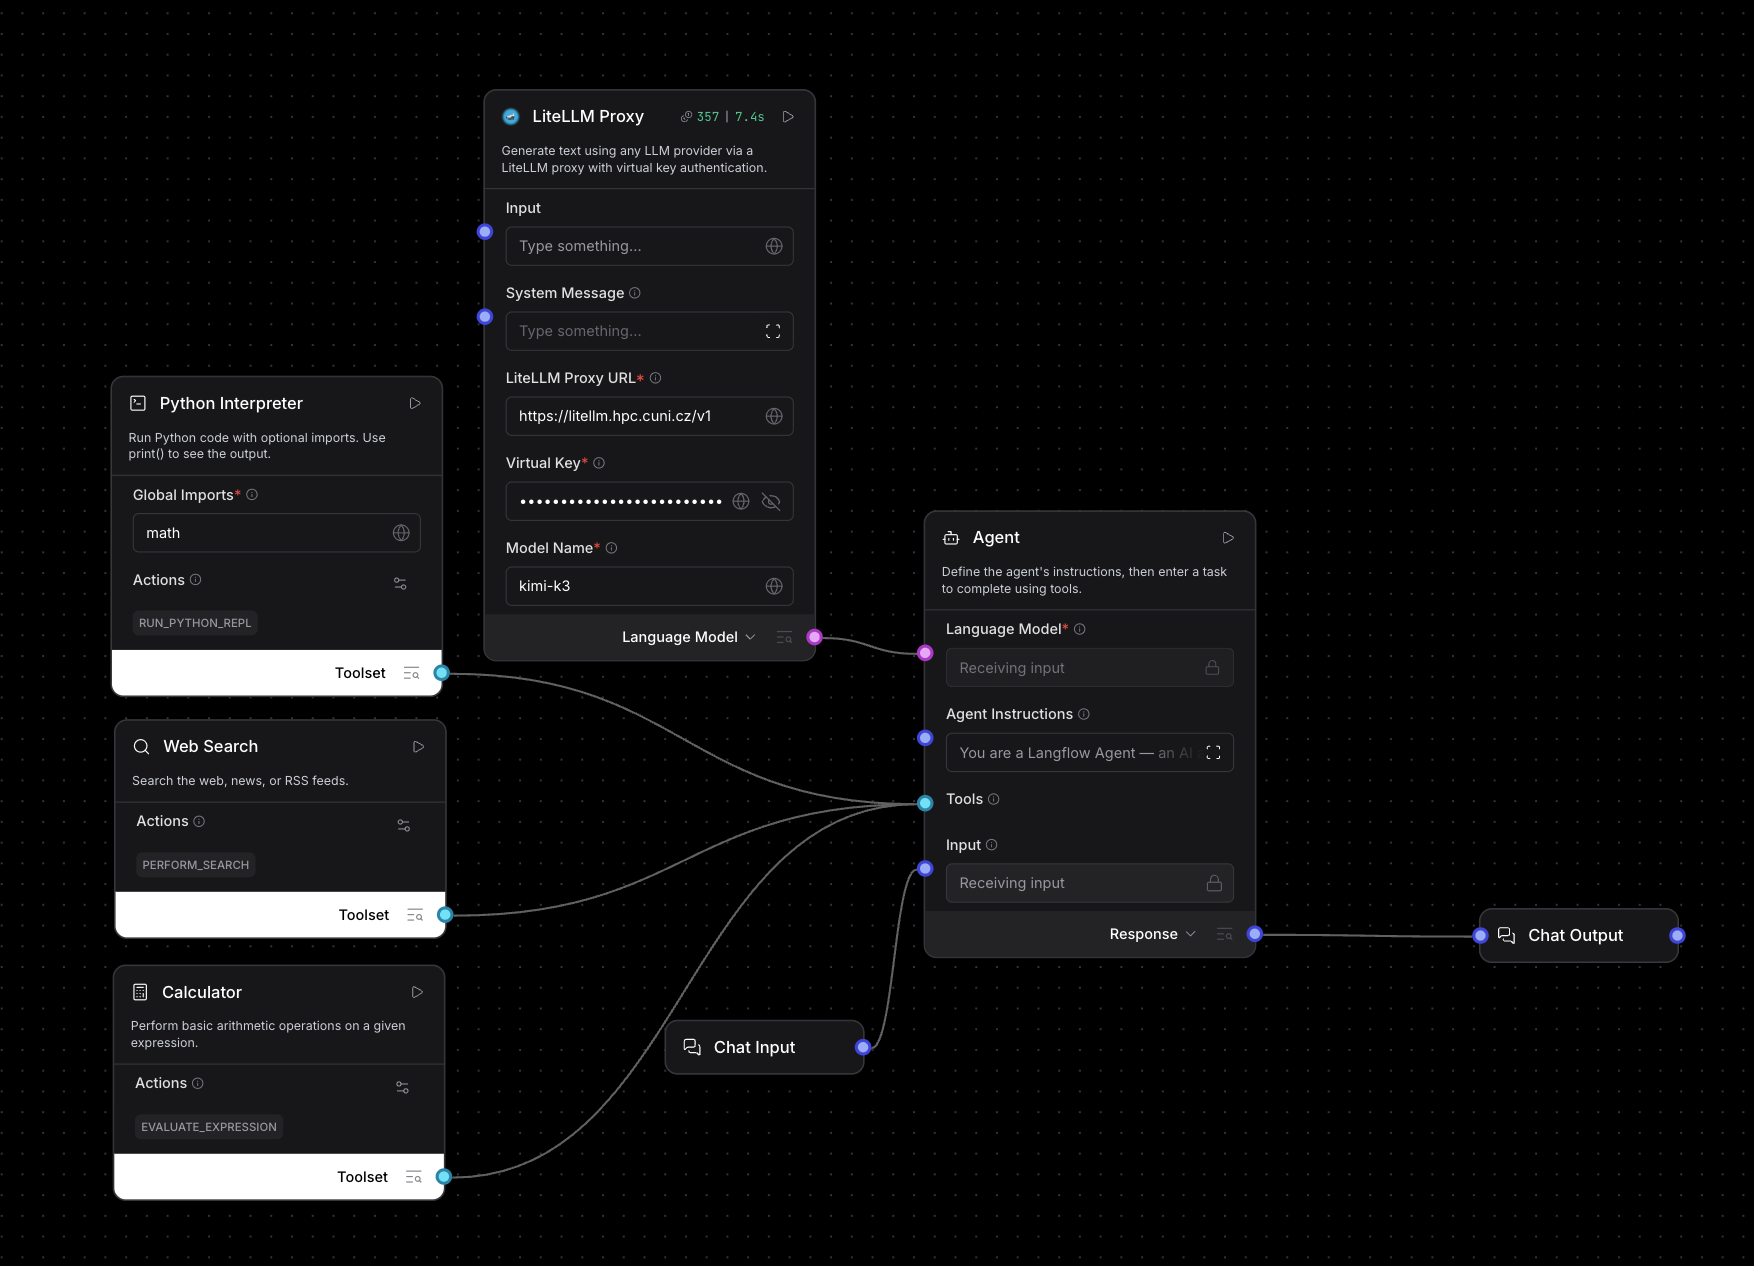Select the PERFORM_SEARCH action tag

[x=196, y=865]
